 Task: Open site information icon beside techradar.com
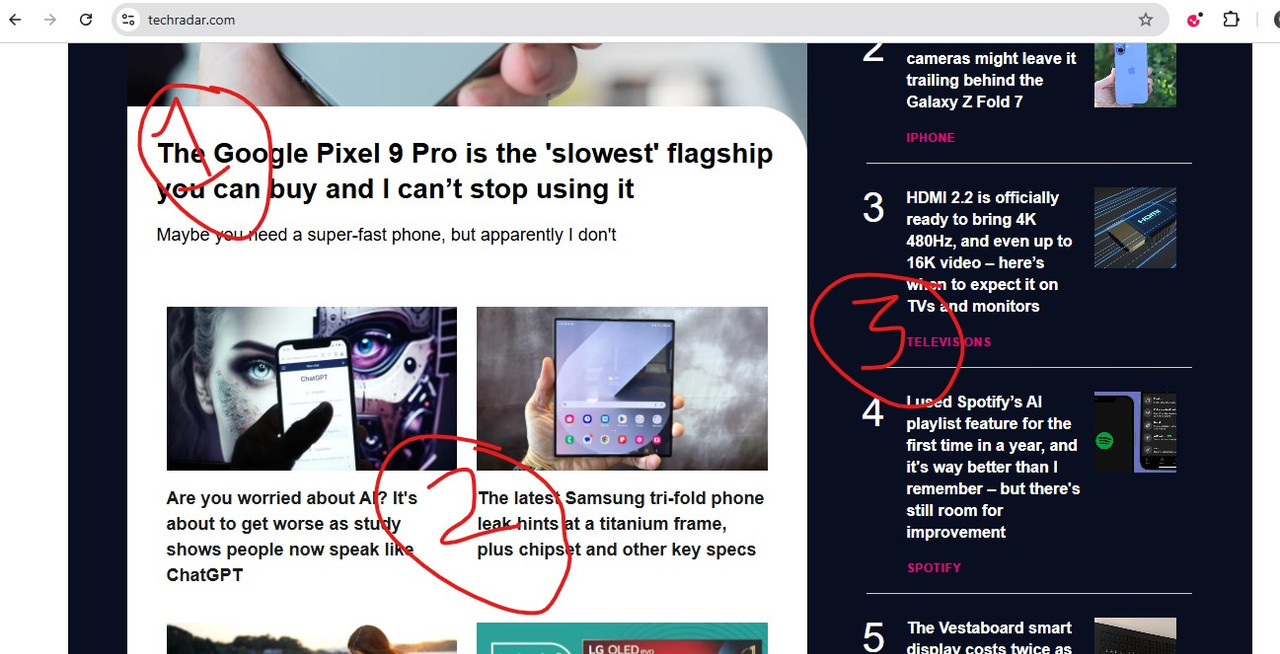[x=127, y=20]
